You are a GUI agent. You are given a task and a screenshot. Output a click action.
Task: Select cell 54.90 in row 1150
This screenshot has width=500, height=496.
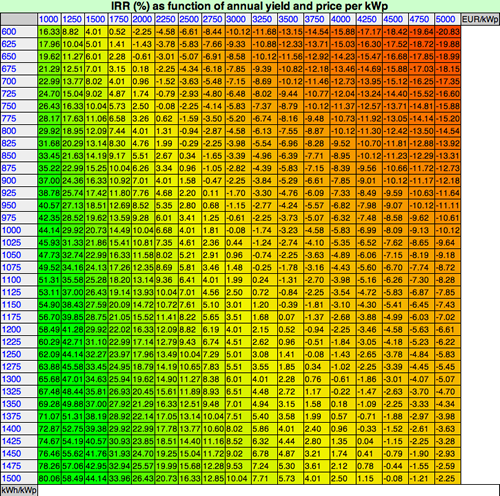click(x=49, y=305)
